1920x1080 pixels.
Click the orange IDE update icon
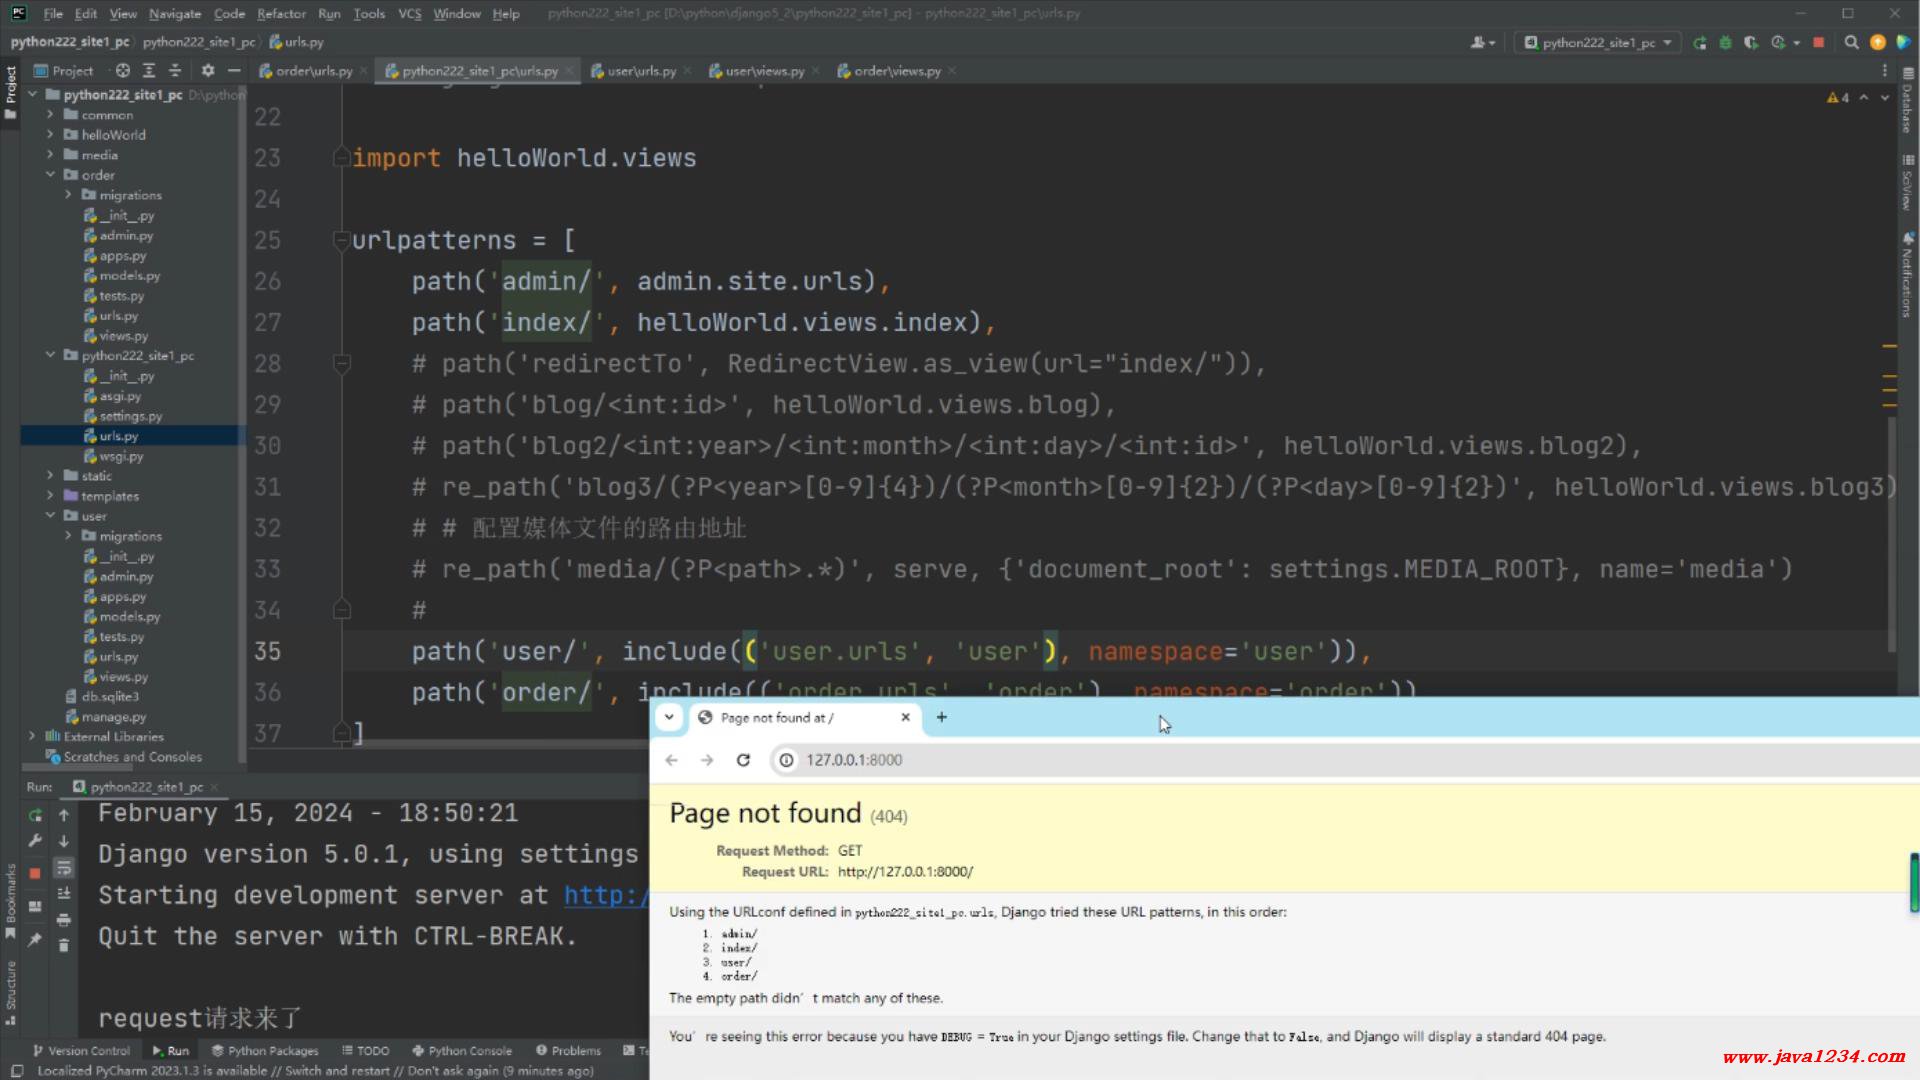coord(1877,42)
